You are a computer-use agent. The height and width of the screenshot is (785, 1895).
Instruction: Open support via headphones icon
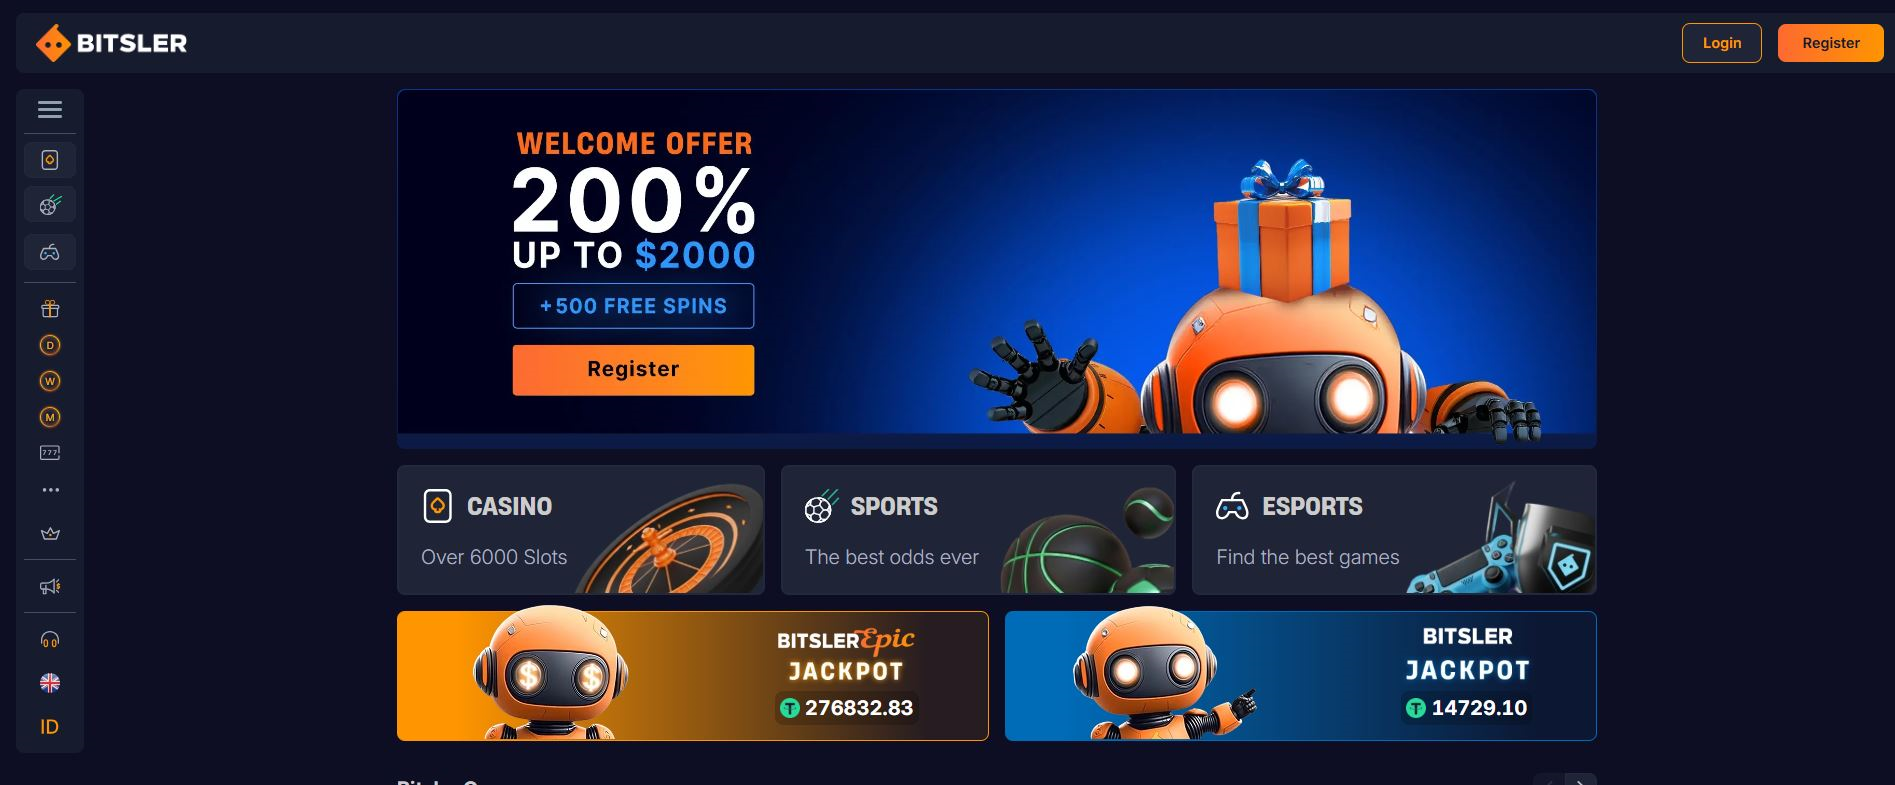(50, 640)
